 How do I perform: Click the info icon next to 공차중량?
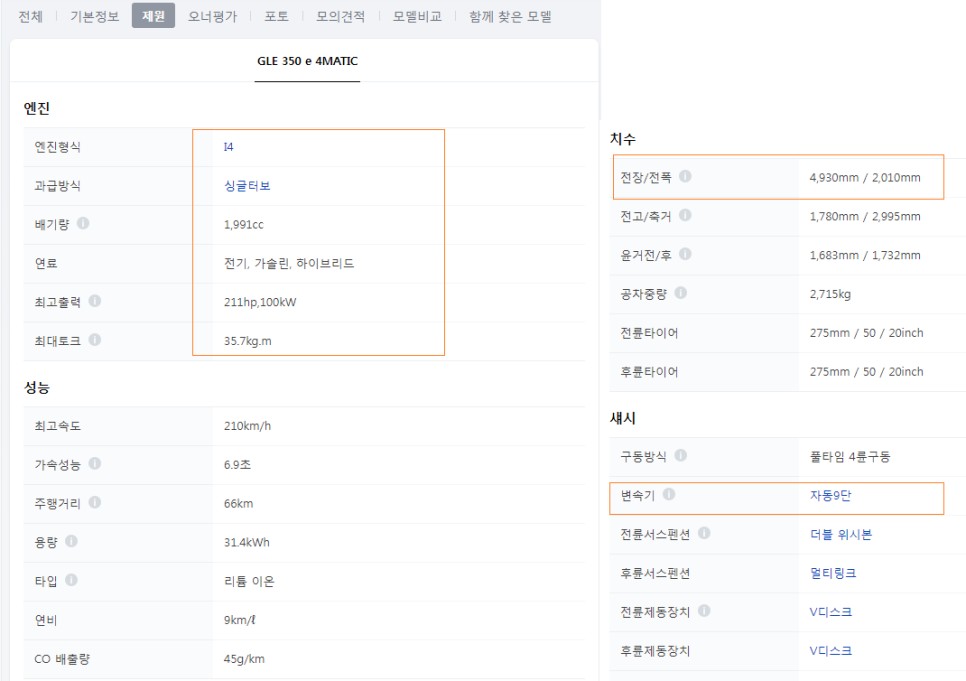[681, 293]
